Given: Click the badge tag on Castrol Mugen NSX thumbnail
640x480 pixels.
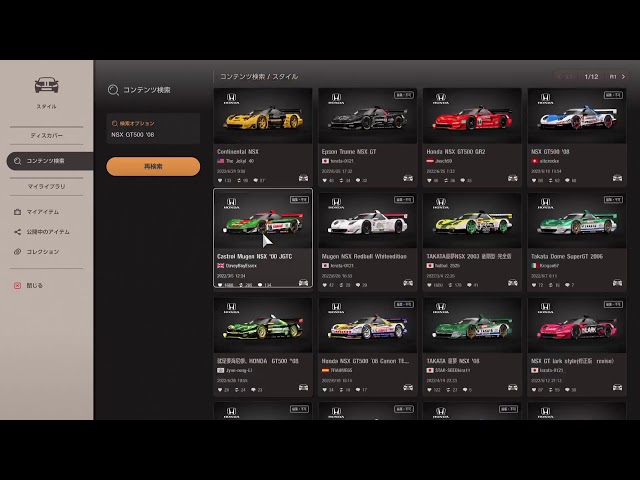Looking at the screenshot, I should pyautogui.click(x=299, y=200).
